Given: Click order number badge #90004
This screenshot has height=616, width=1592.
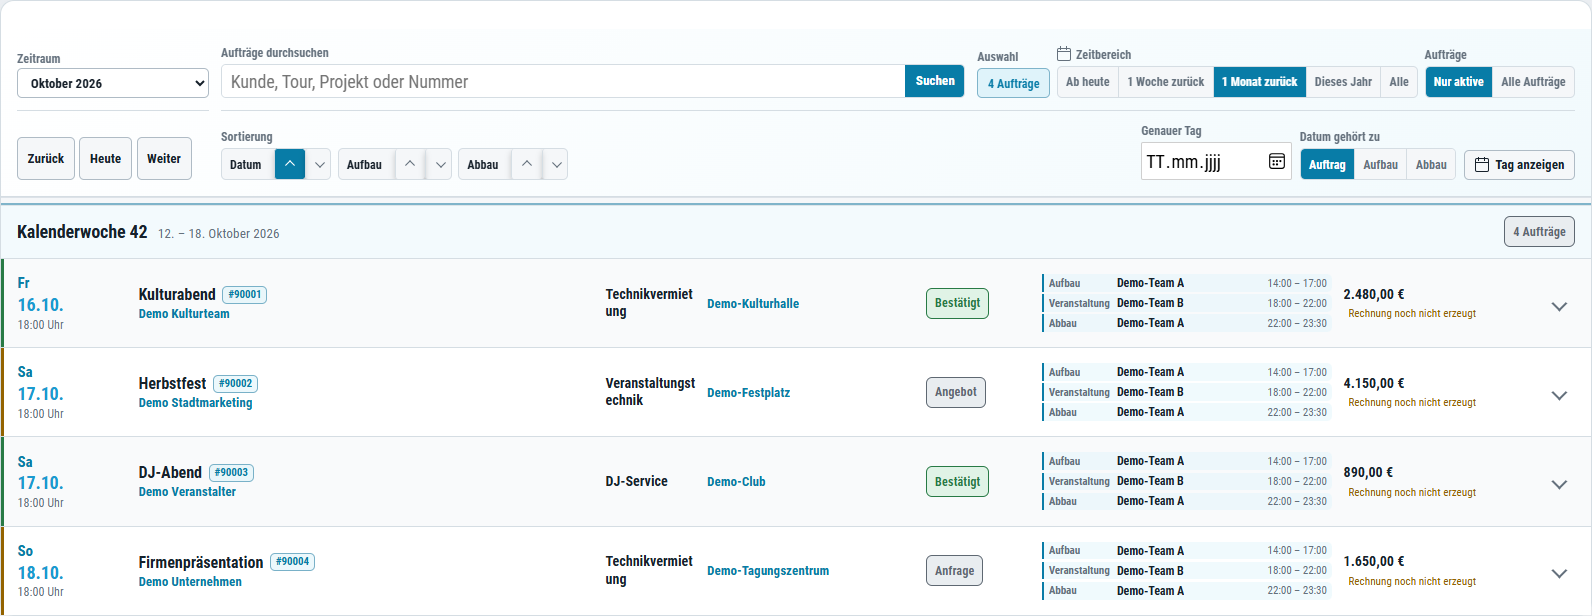Looking at the screenshot, I should [x=292, y=562].
